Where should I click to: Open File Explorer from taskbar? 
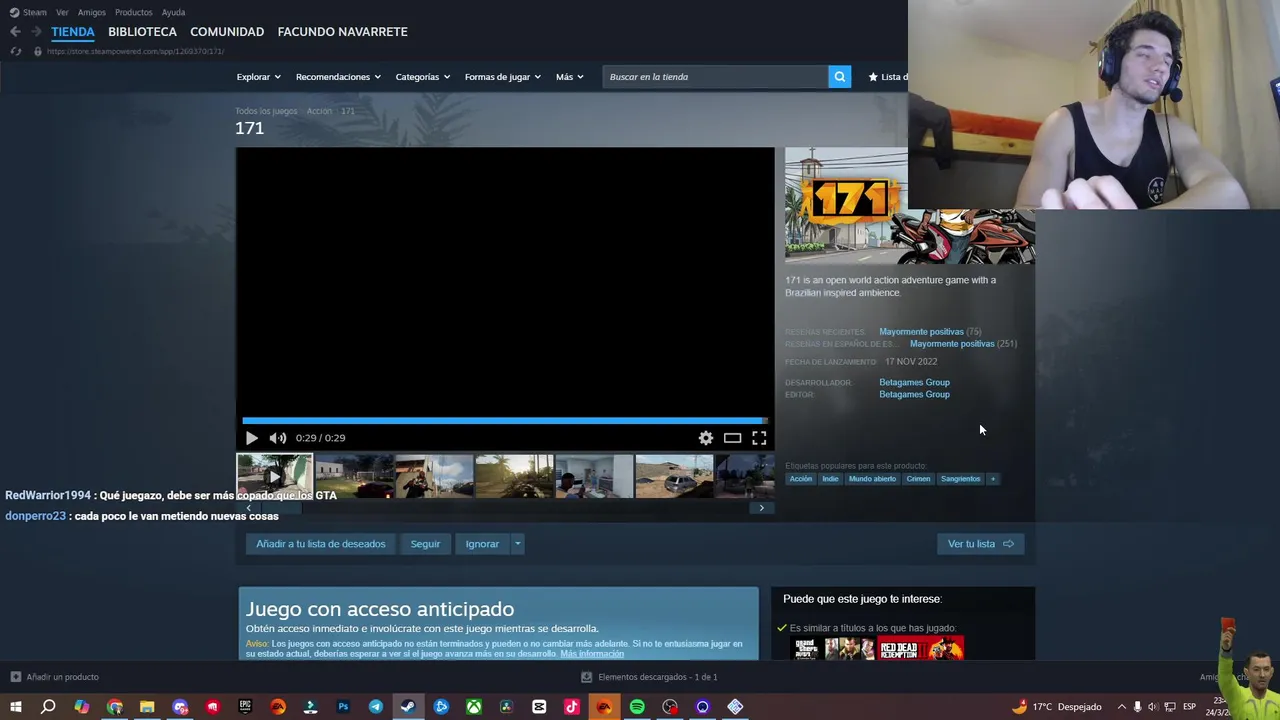[x=147, y=707]
